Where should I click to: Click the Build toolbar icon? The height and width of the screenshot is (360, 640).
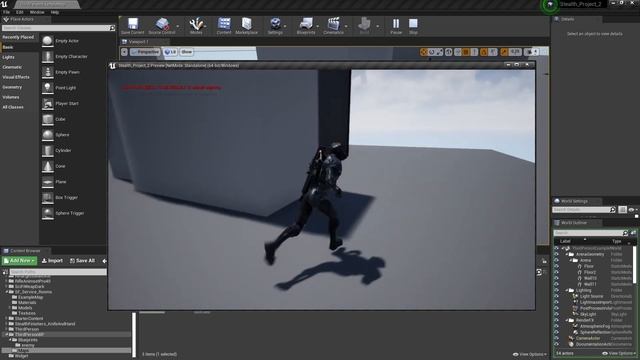coord(364,26)
